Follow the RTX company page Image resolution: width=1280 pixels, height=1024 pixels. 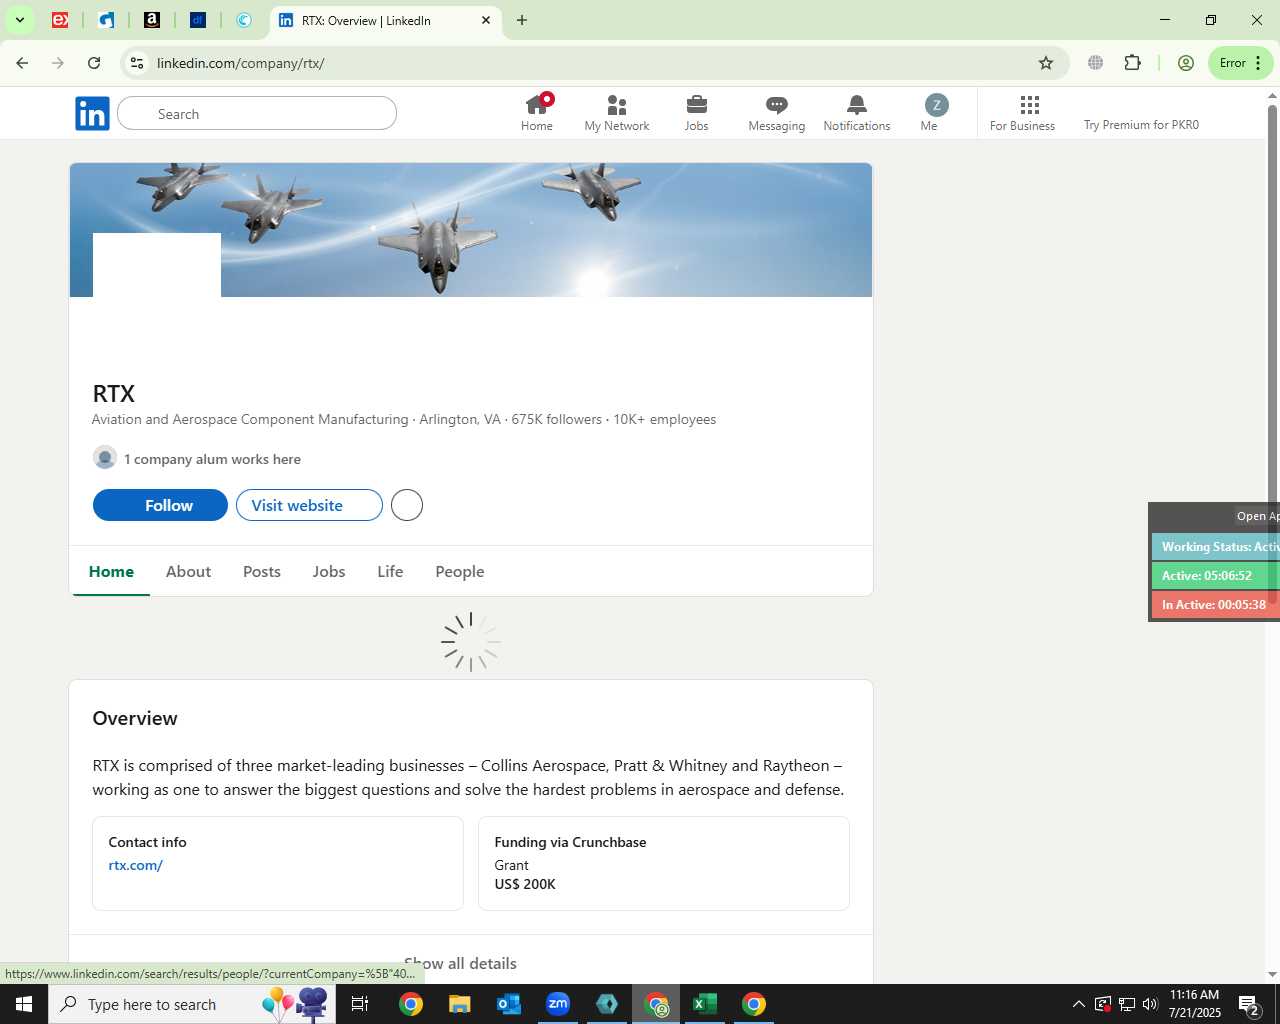(x=160, y=505)
